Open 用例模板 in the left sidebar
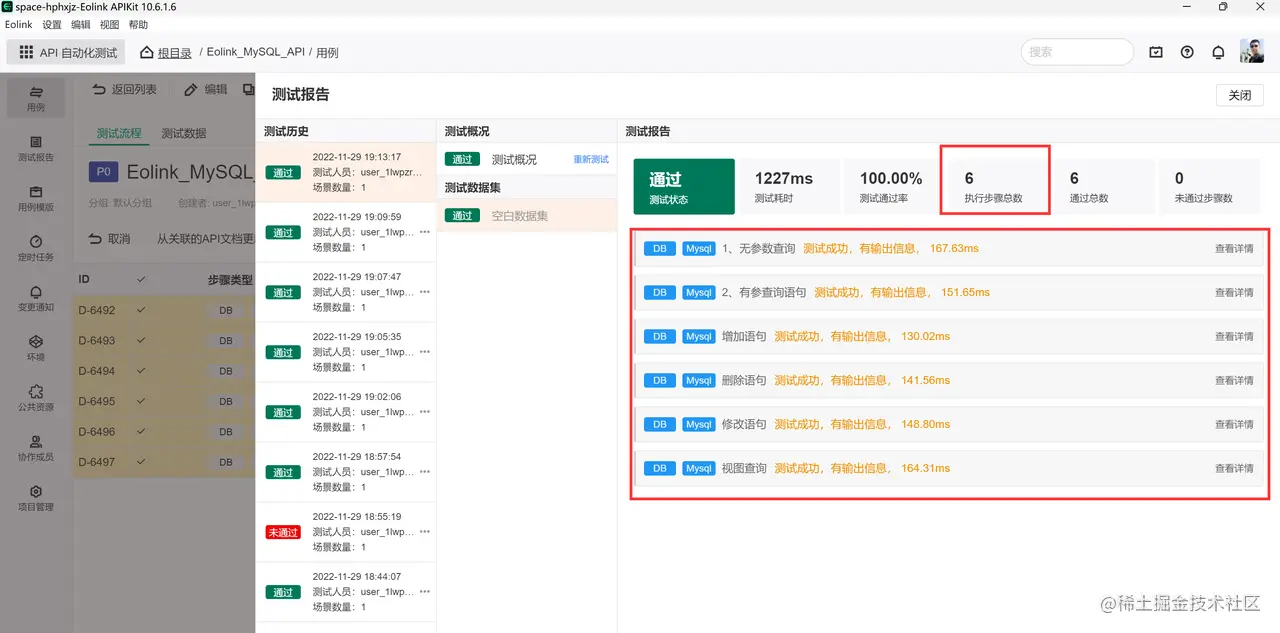Viewport: 1280px width, 633px height. click(36, 198)
